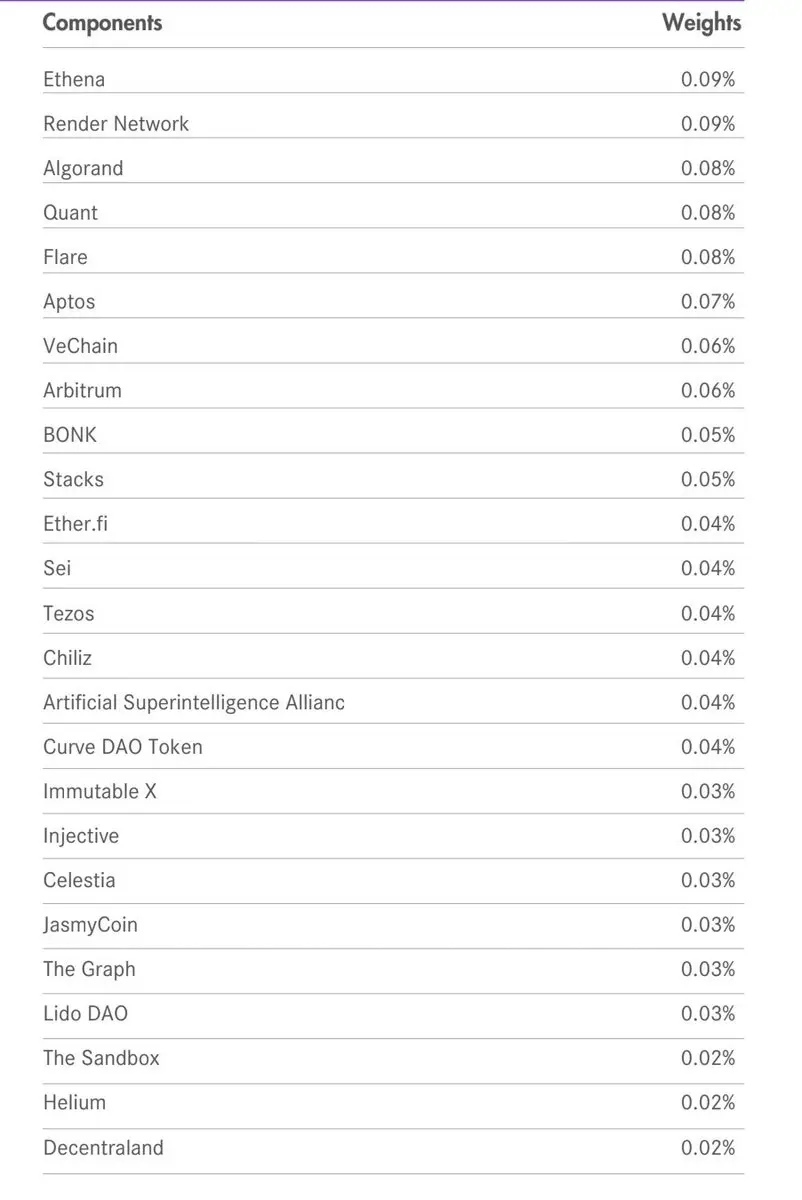Click the Algorand component name
The width and height of the screenshot is (802, 1200).
click(x=83, y=168)
